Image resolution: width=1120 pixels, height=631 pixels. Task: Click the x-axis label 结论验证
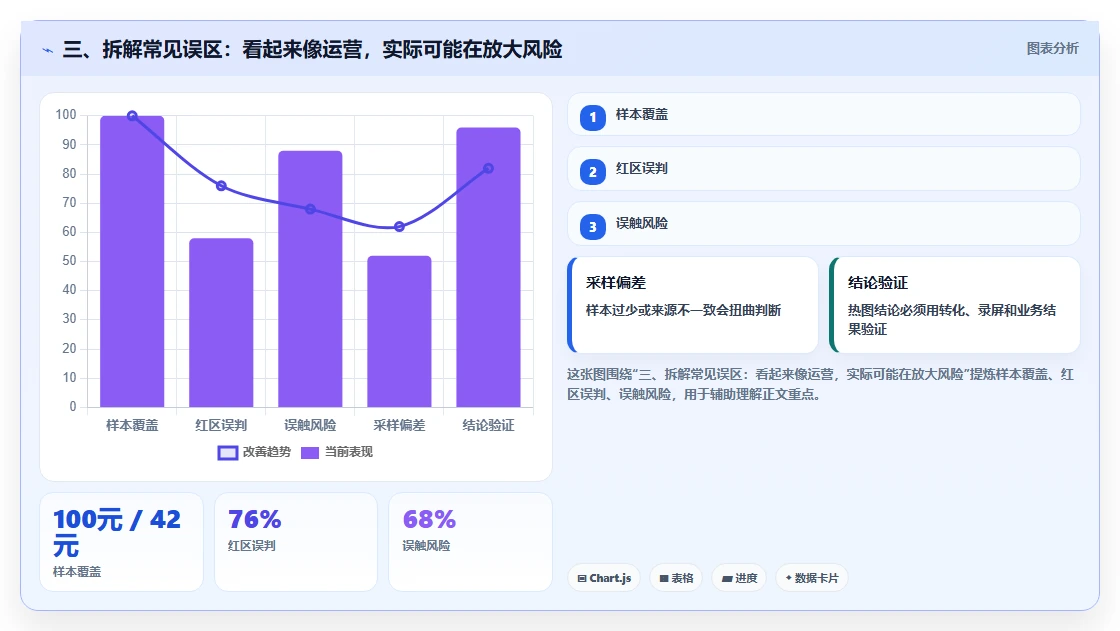pyautogui.click(x=489, y=425)
